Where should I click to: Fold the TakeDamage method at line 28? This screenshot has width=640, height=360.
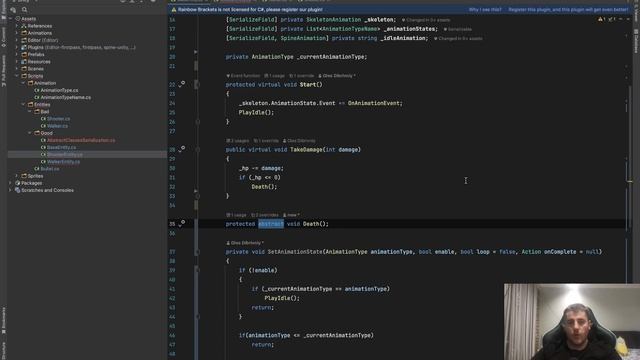coord(198,149)
